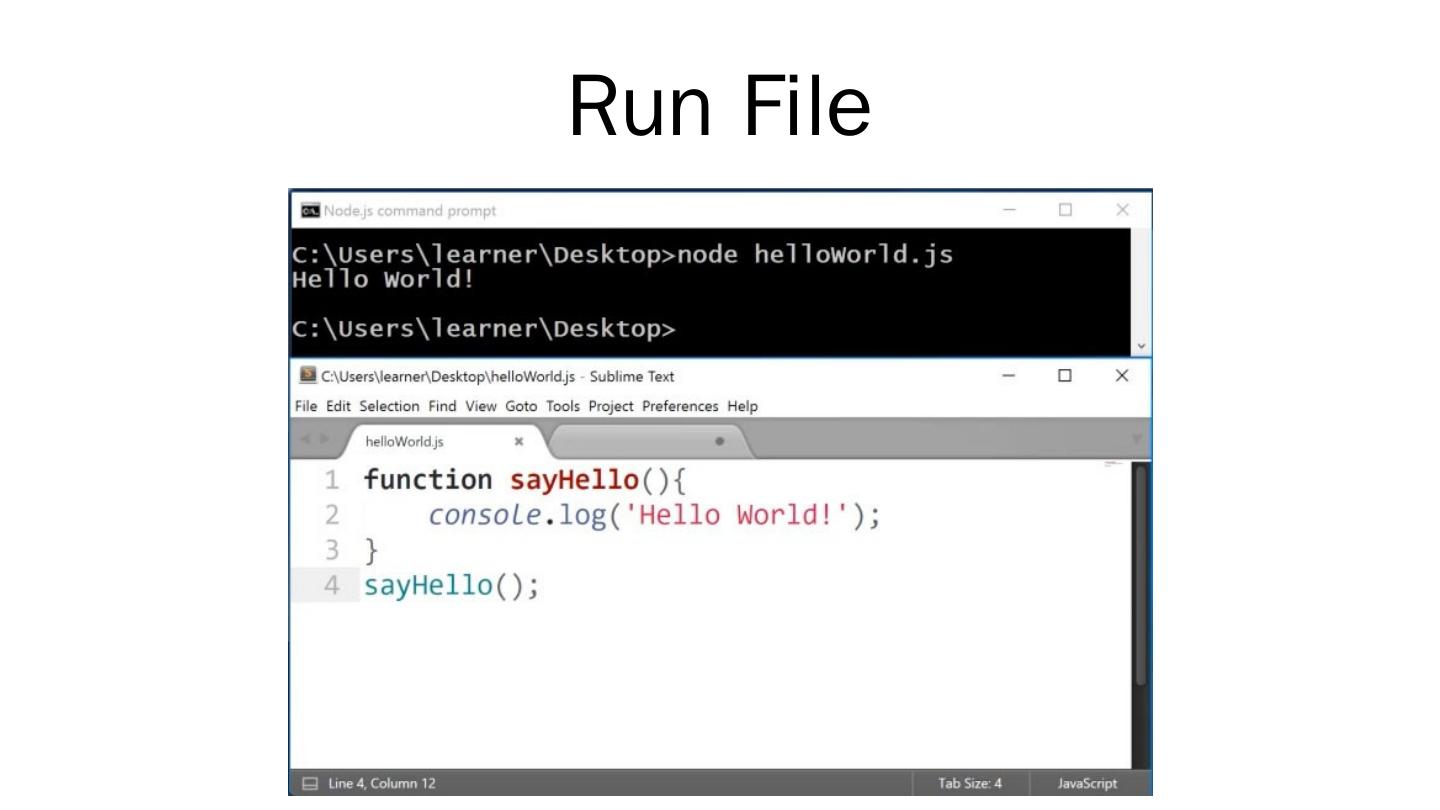Maximize the Sublime Text window
1440x810 pixels.
point(1065,376)
